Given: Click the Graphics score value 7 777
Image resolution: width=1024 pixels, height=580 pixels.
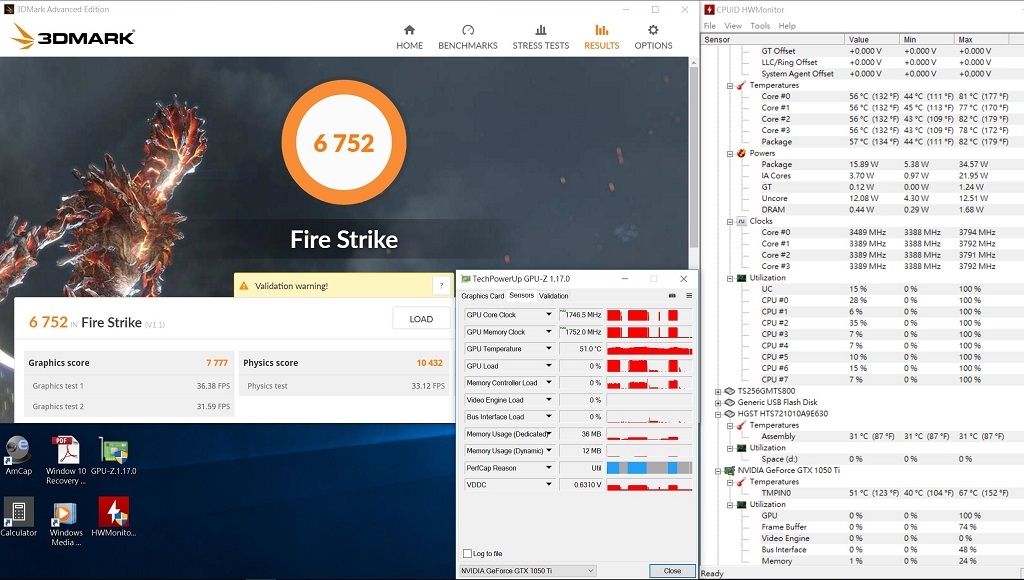Looking at the screenshot, I should coord(217,362).
